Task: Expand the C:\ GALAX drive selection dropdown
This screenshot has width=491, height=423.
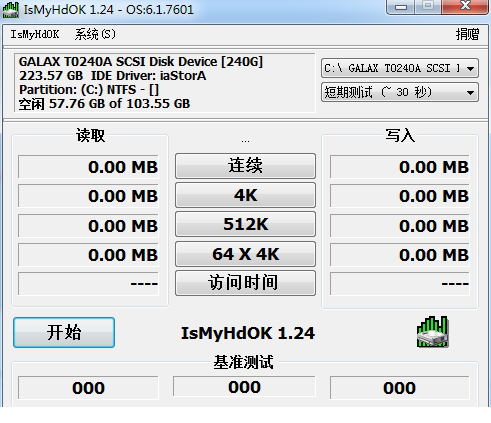Action: coord(400,68)
